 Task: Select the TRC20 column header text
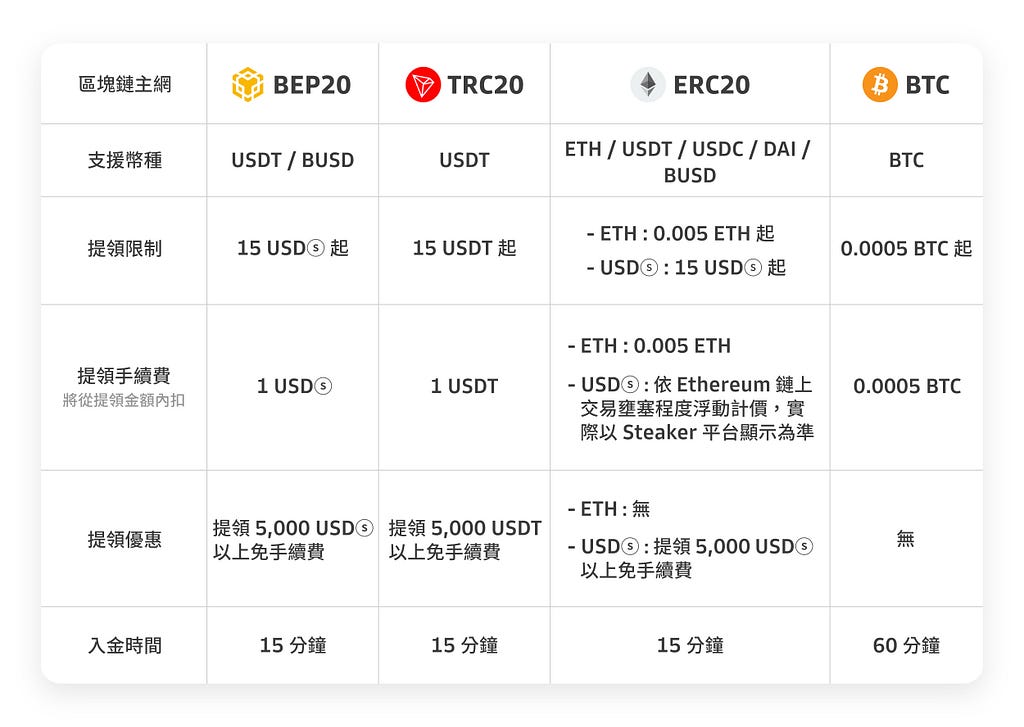click(x=485, y=85)
